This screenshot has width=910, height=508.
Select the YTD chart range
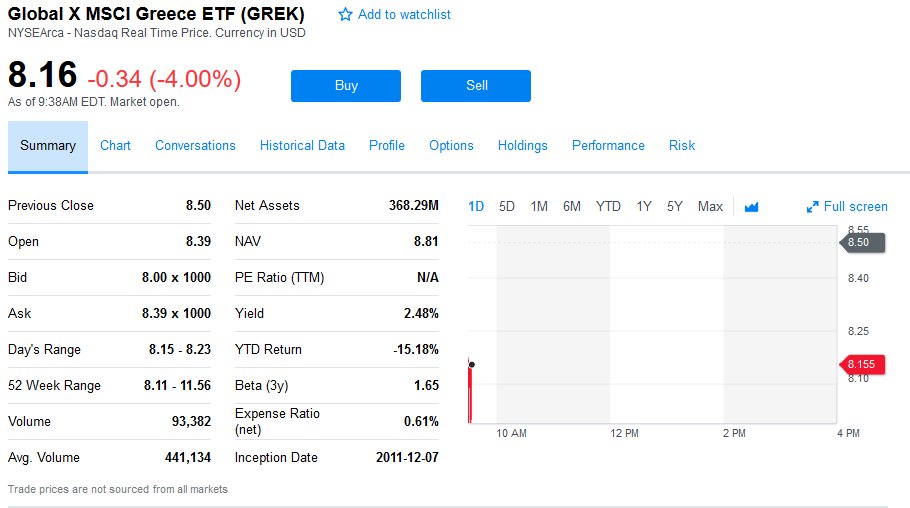(x=608, y=207)
